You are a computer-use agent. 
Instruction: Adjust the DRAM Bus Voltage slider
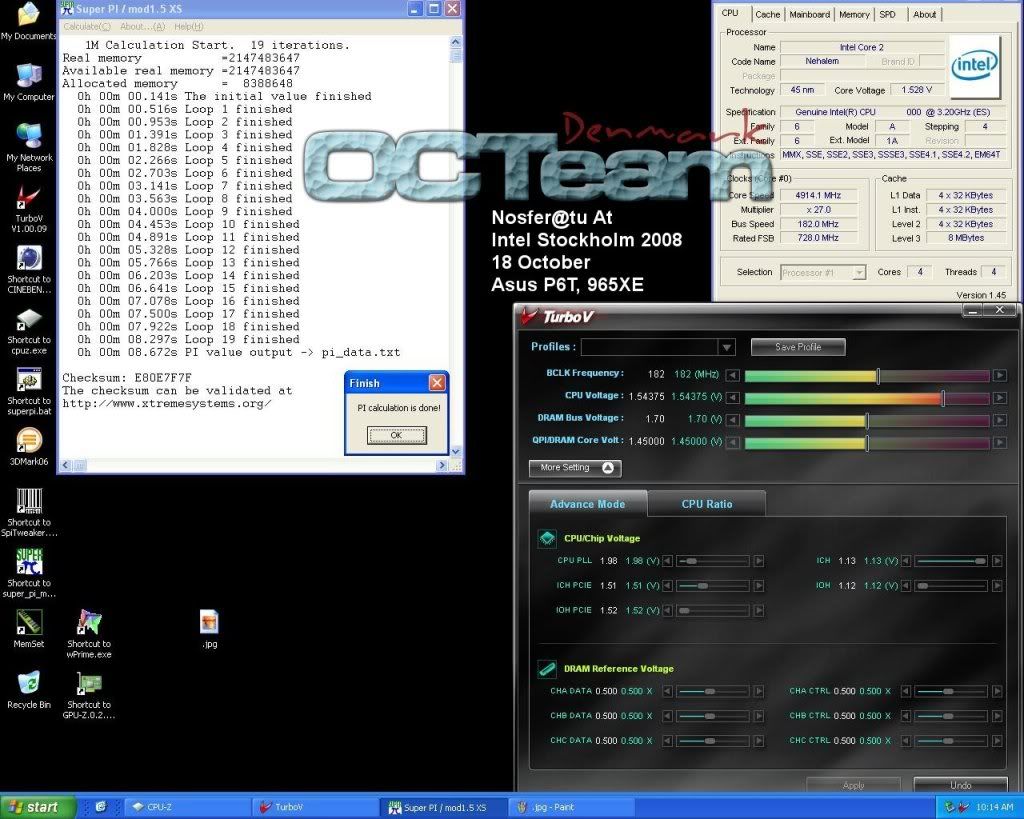click(867, 420)
